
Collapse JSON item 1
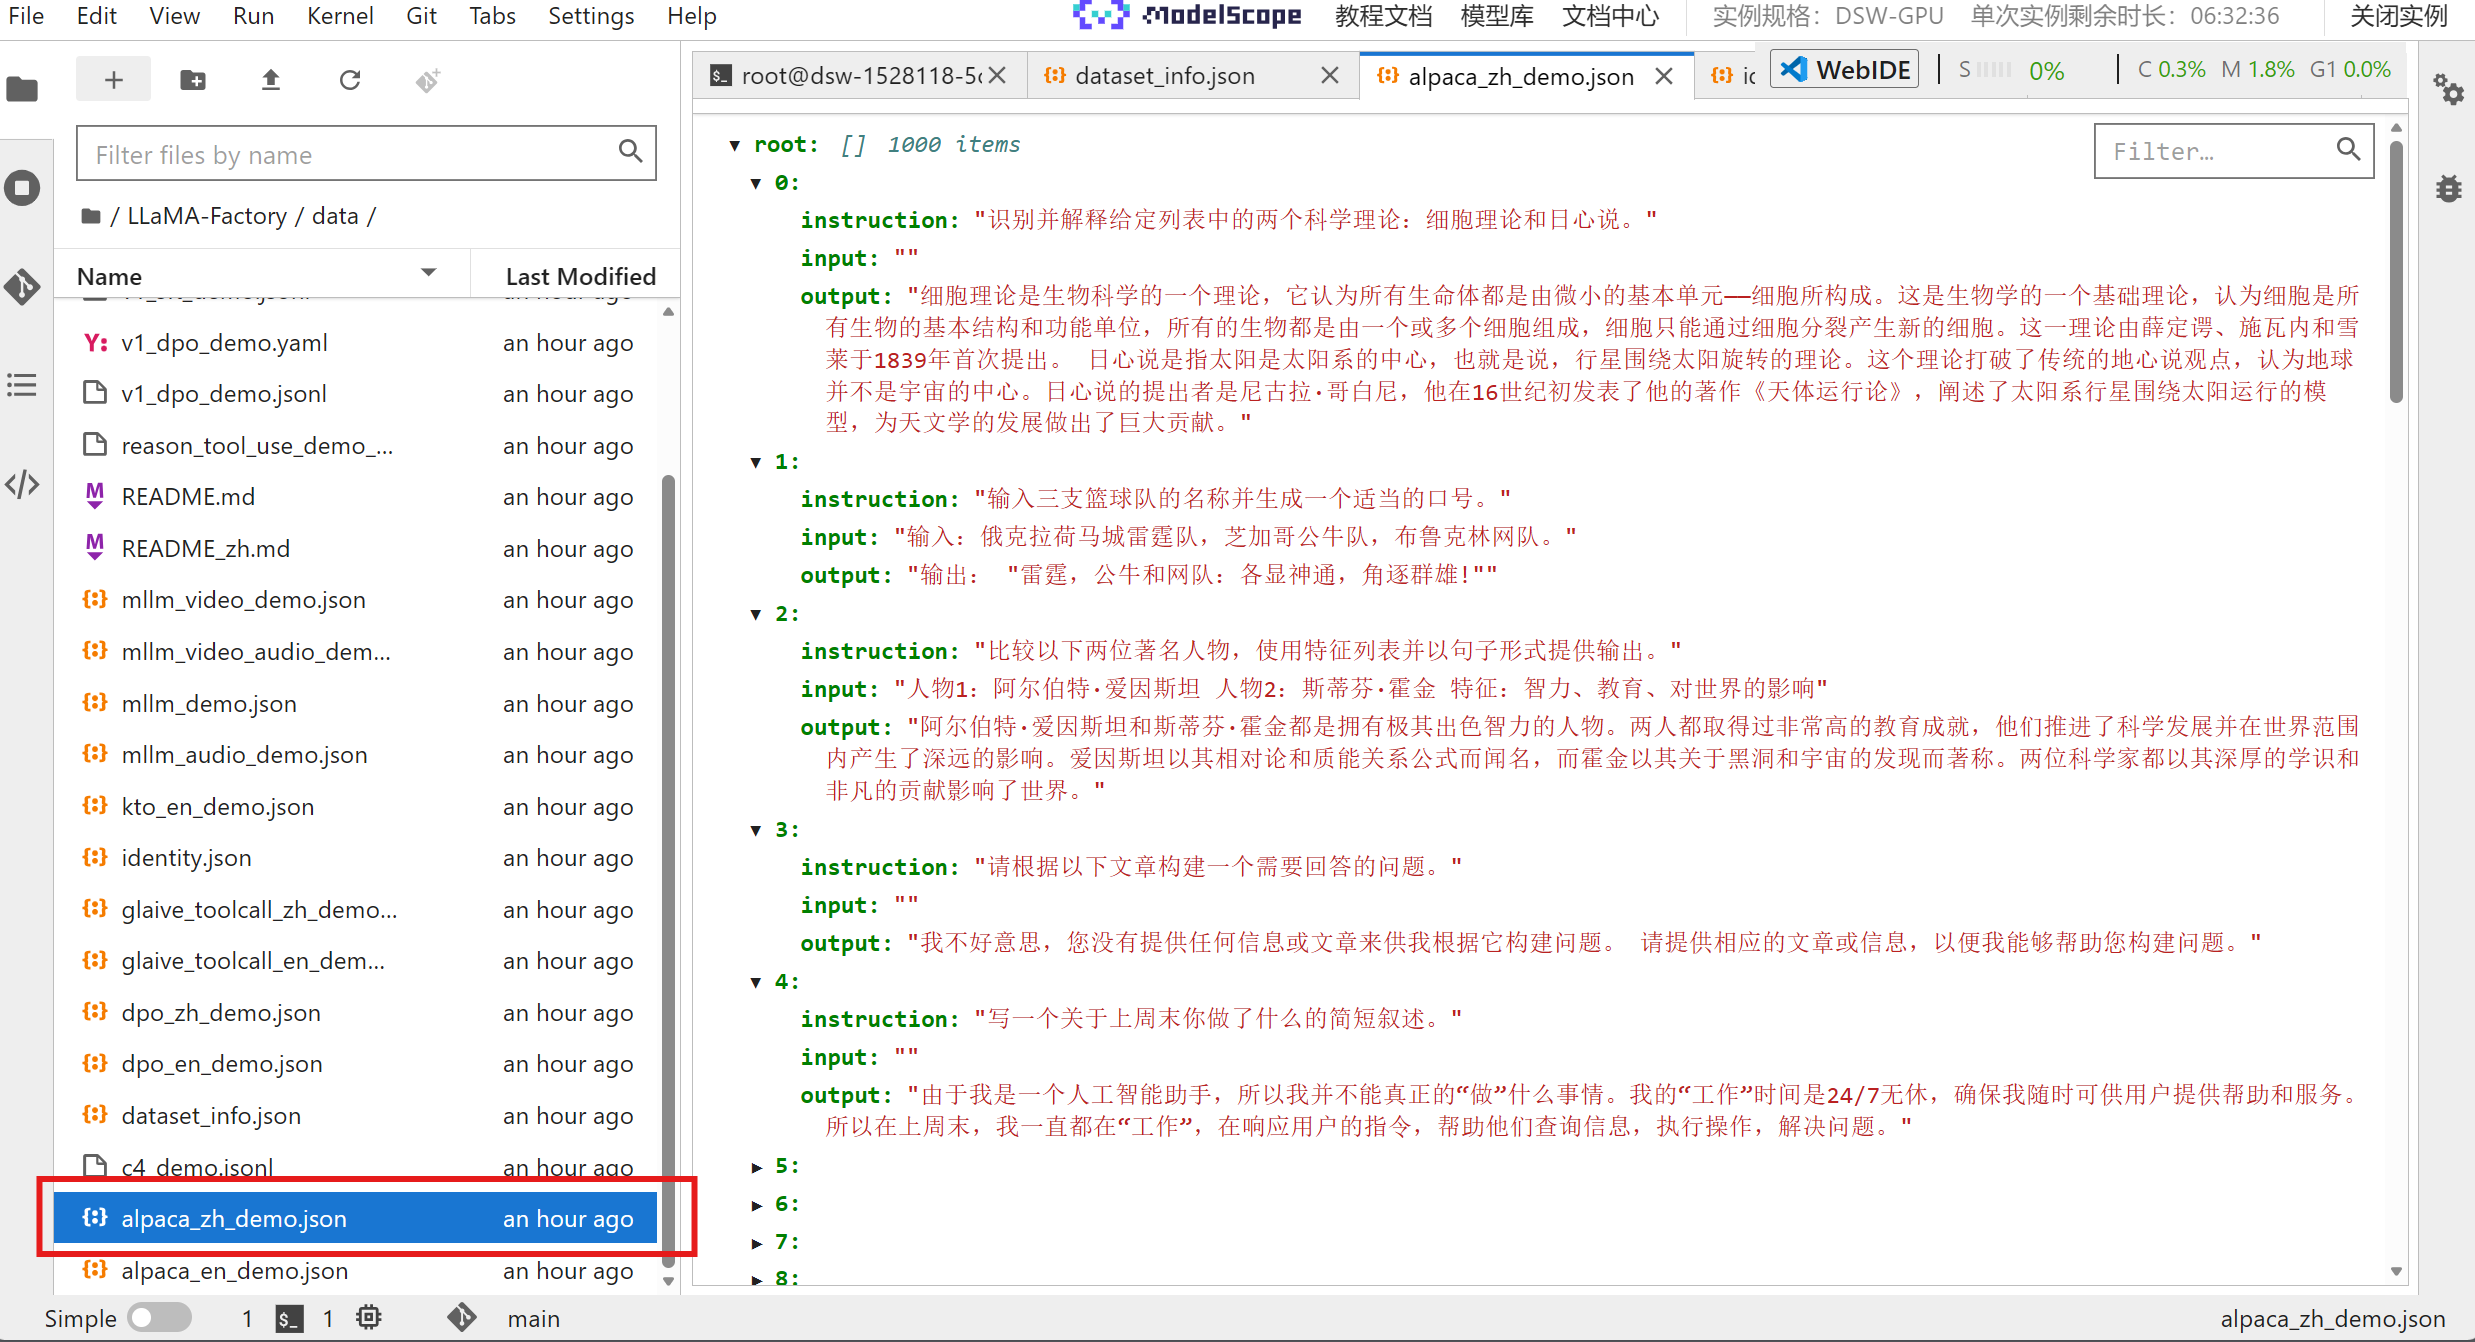click(757, 462)
